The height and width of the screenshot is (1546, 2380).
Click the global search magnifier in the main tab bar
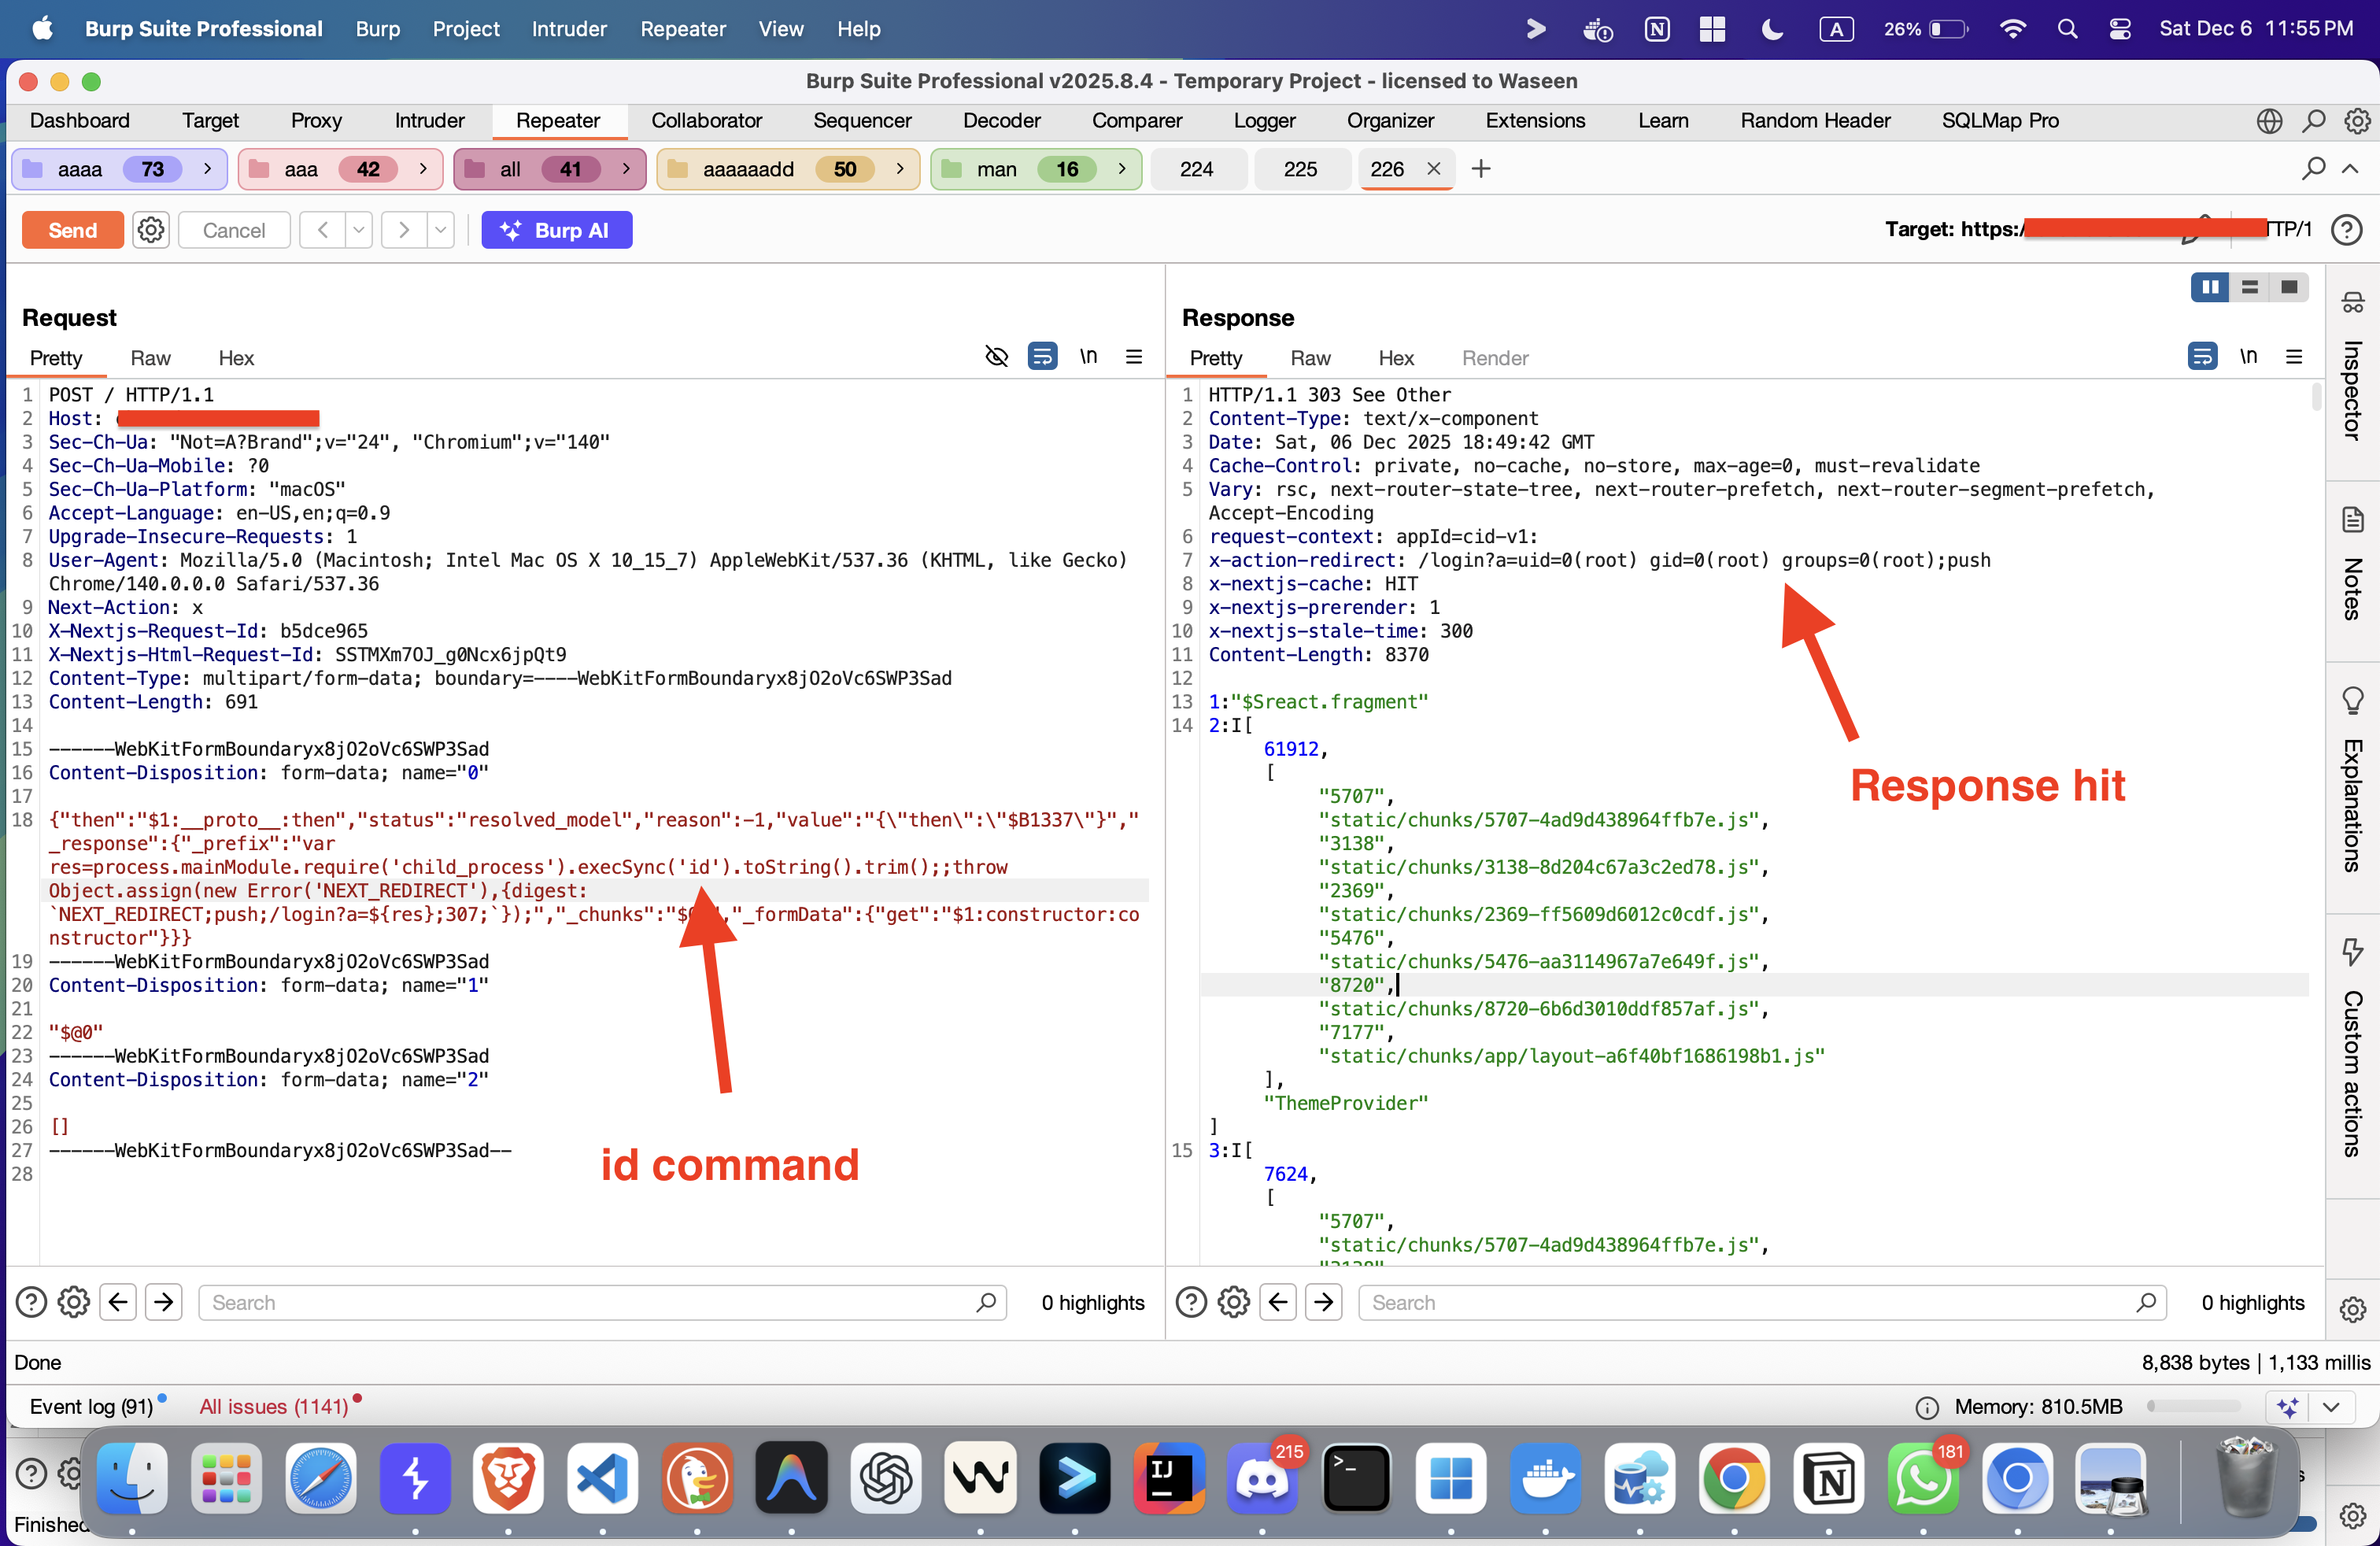[x=2313, y=121]
